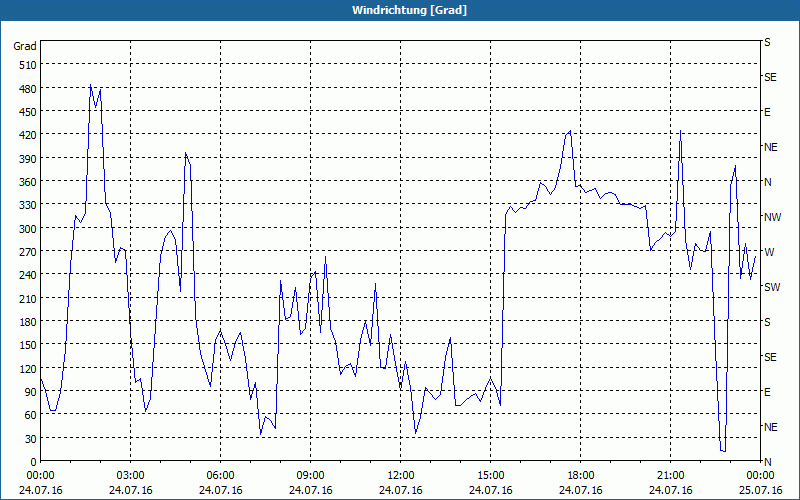
Task: Click the 09:00 time axis label
Action: [x=310, y=476]
